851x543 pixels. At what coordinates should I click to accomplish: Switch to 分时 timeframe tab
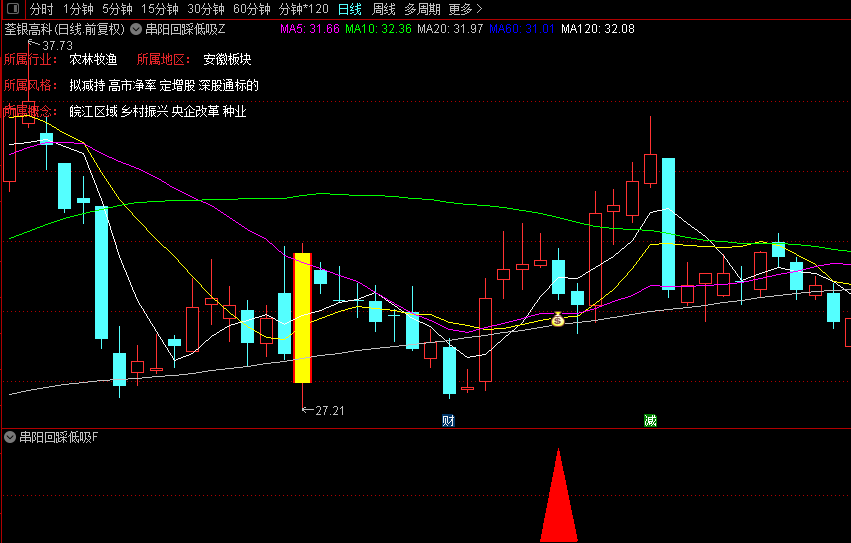[41, 9]
